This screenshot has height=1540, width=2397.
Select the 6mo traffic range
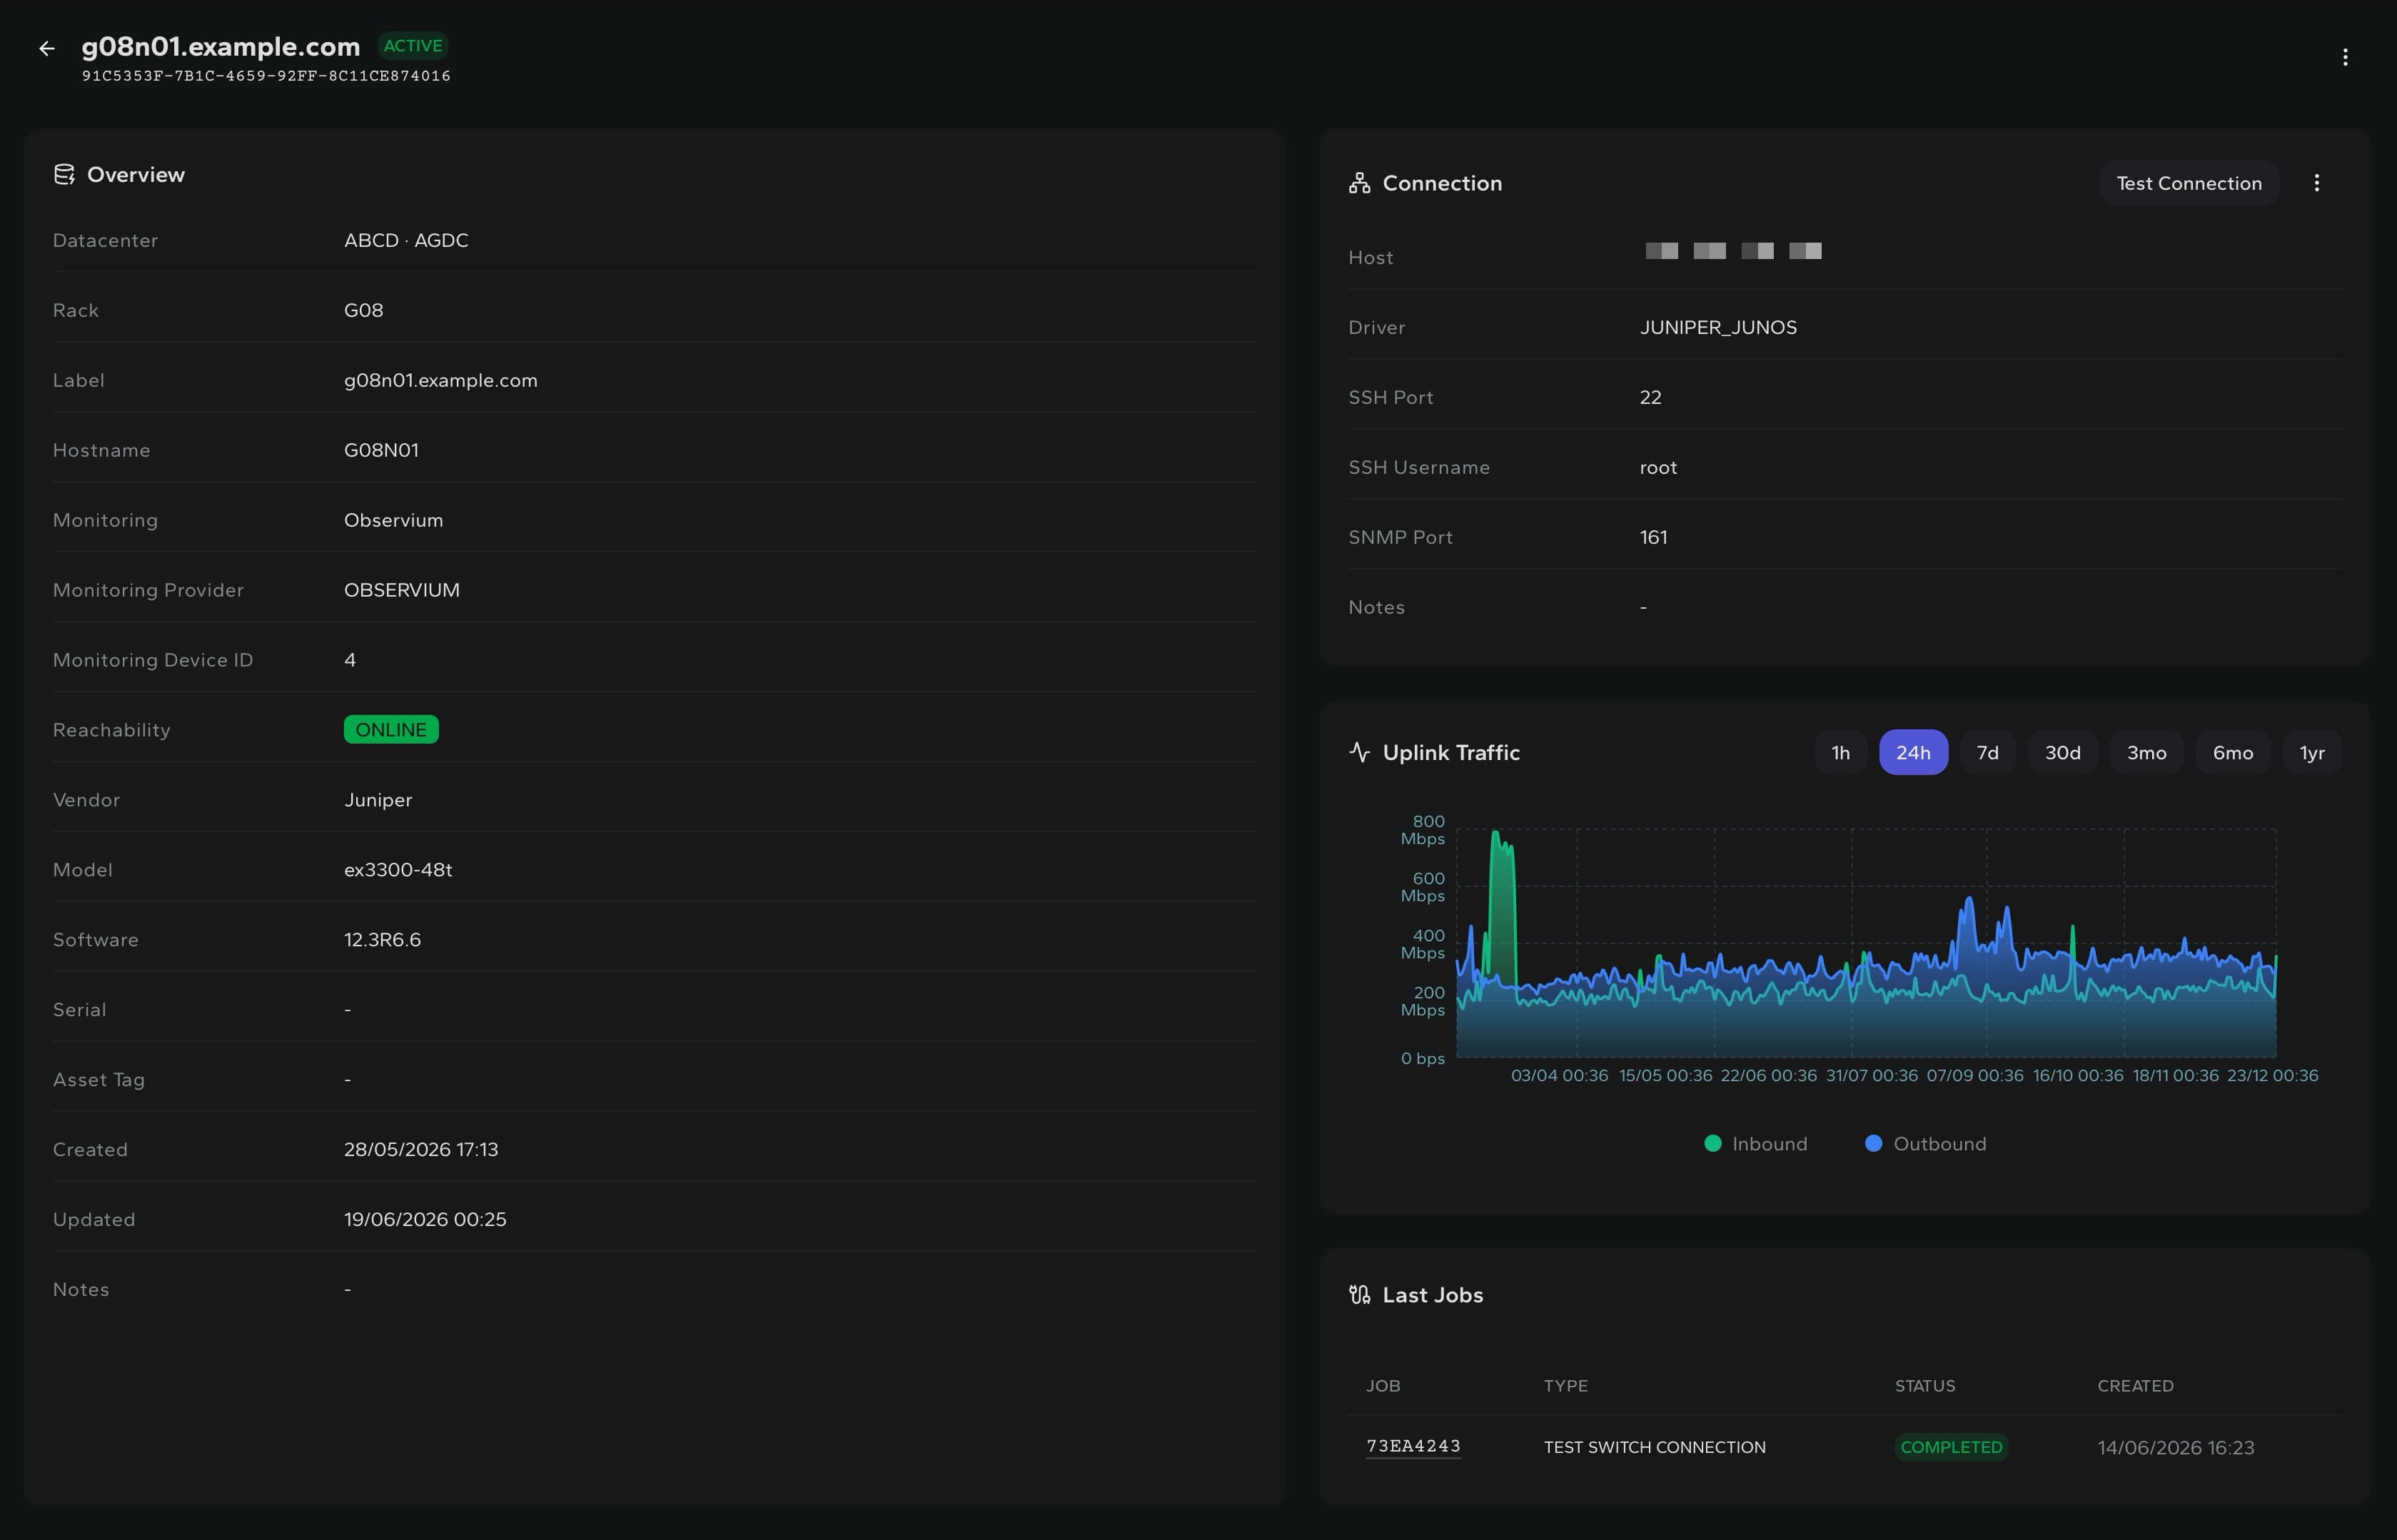point(2232,753)
